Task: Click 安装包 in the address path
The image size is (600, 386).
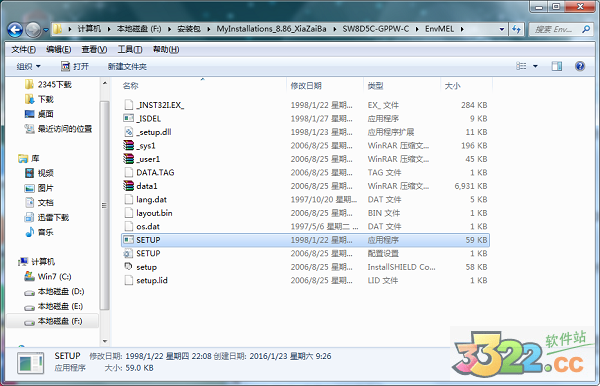Action: (189, 29)
